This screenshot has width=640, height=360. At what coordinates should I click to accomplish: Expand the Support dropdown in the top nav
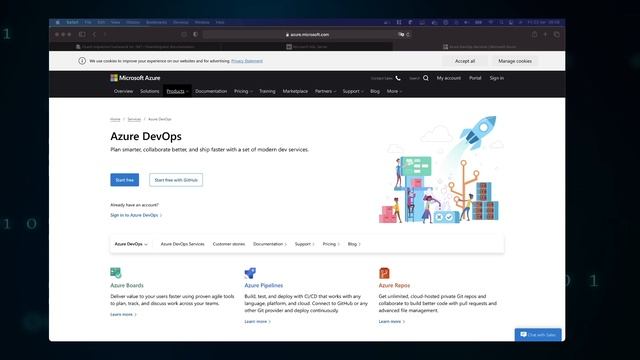(x=353, y=91)
